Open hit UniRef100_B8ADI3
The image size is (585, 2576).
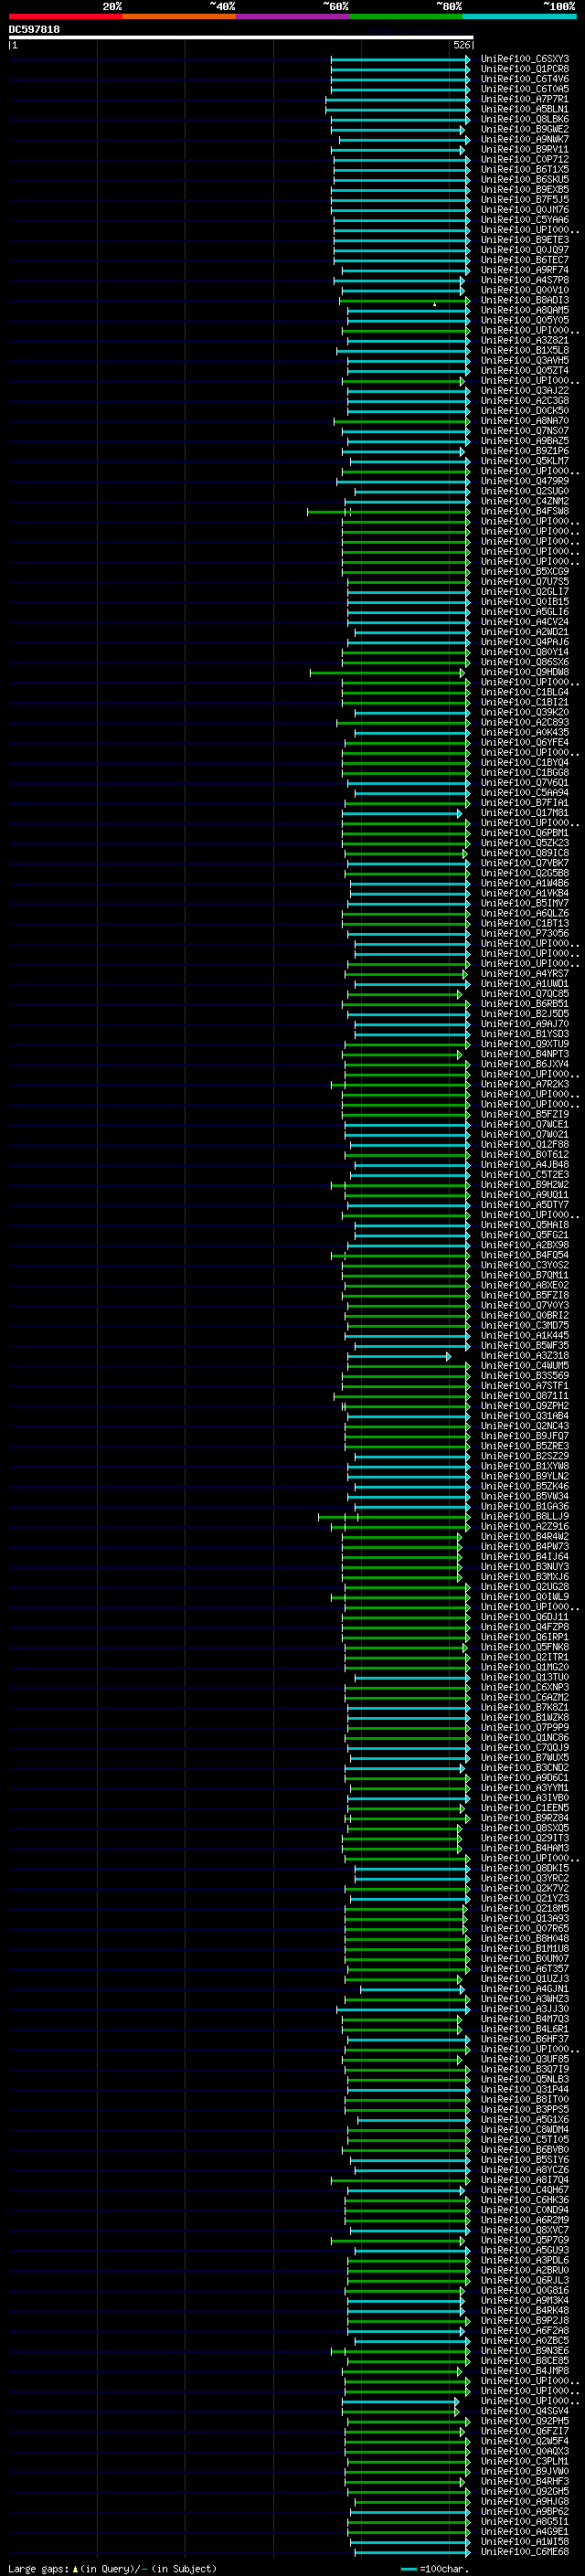pos(524,300)
